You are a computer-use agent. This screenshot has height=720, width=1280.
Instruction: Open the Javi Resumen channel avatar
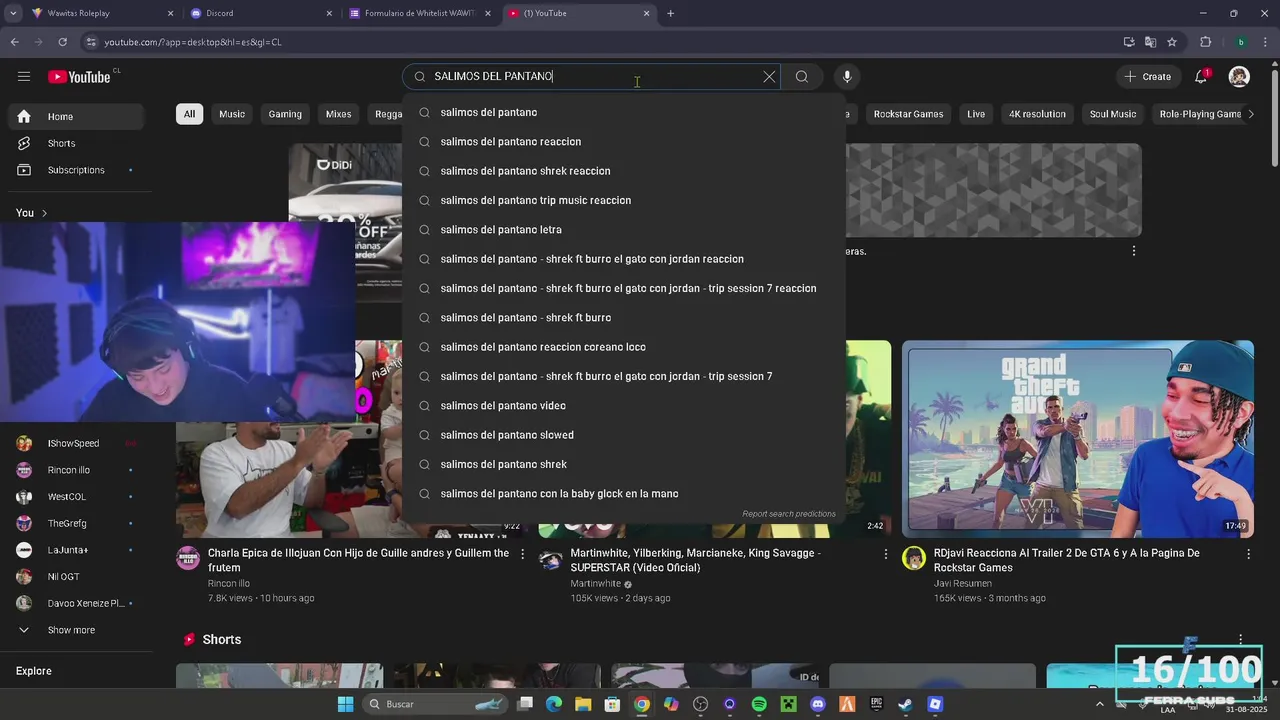pos(914,558)
